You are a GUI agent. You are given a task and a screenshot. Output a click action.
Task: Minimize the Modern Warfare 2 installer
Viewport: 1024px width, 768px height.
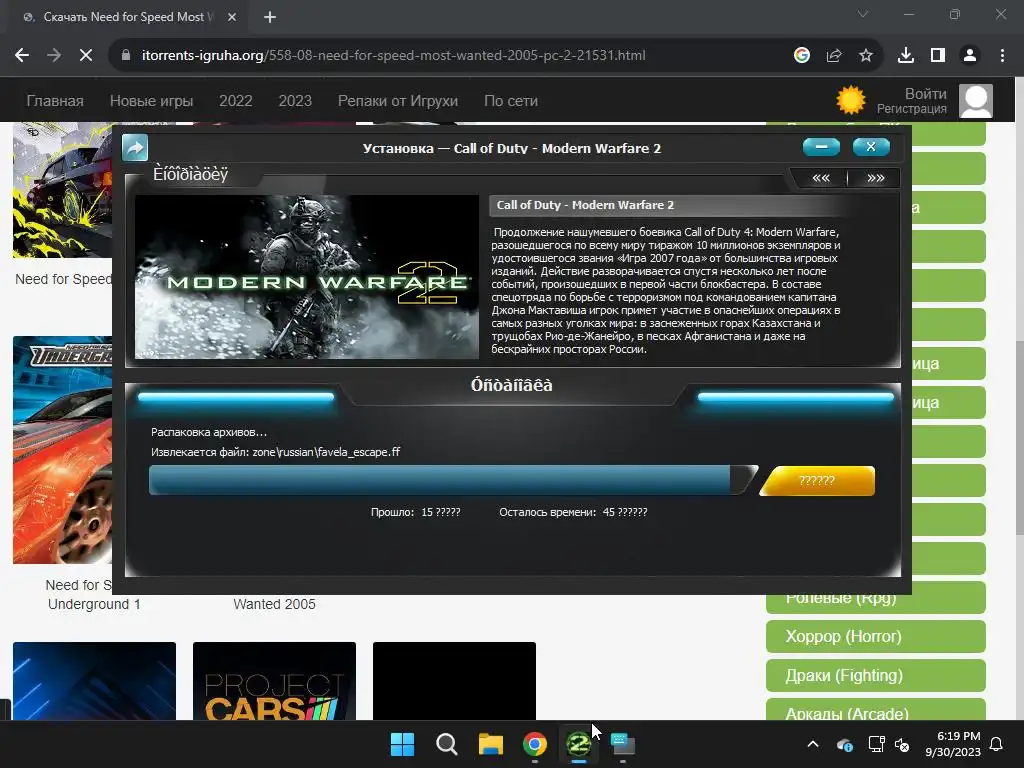[821, 147]
